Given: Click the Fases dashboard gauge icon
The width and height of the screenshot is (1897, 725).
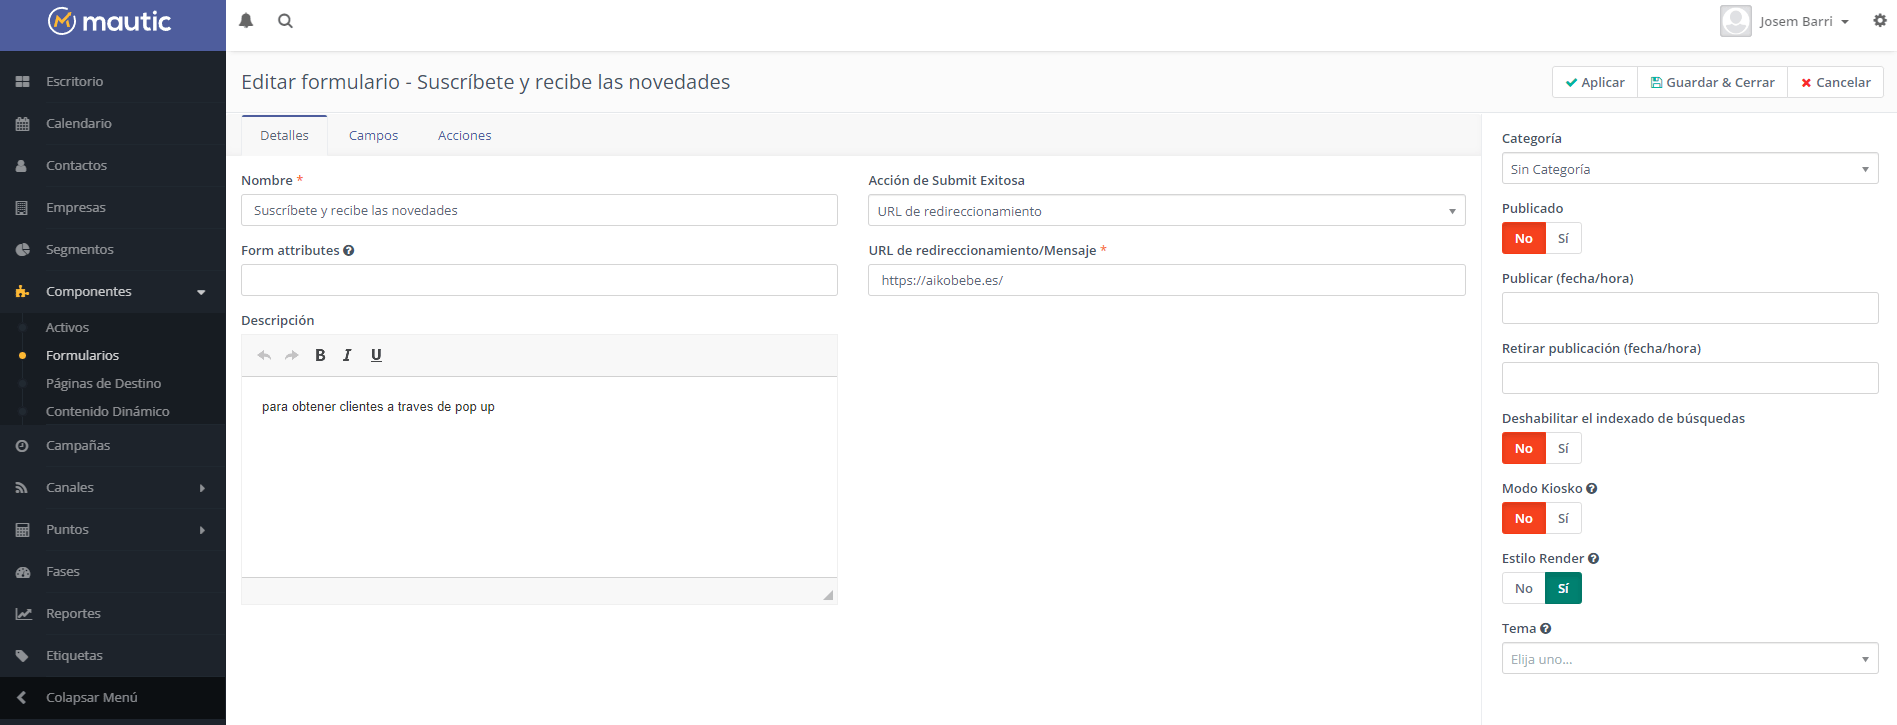Looking at the screenshot, I should pos(22,572).
